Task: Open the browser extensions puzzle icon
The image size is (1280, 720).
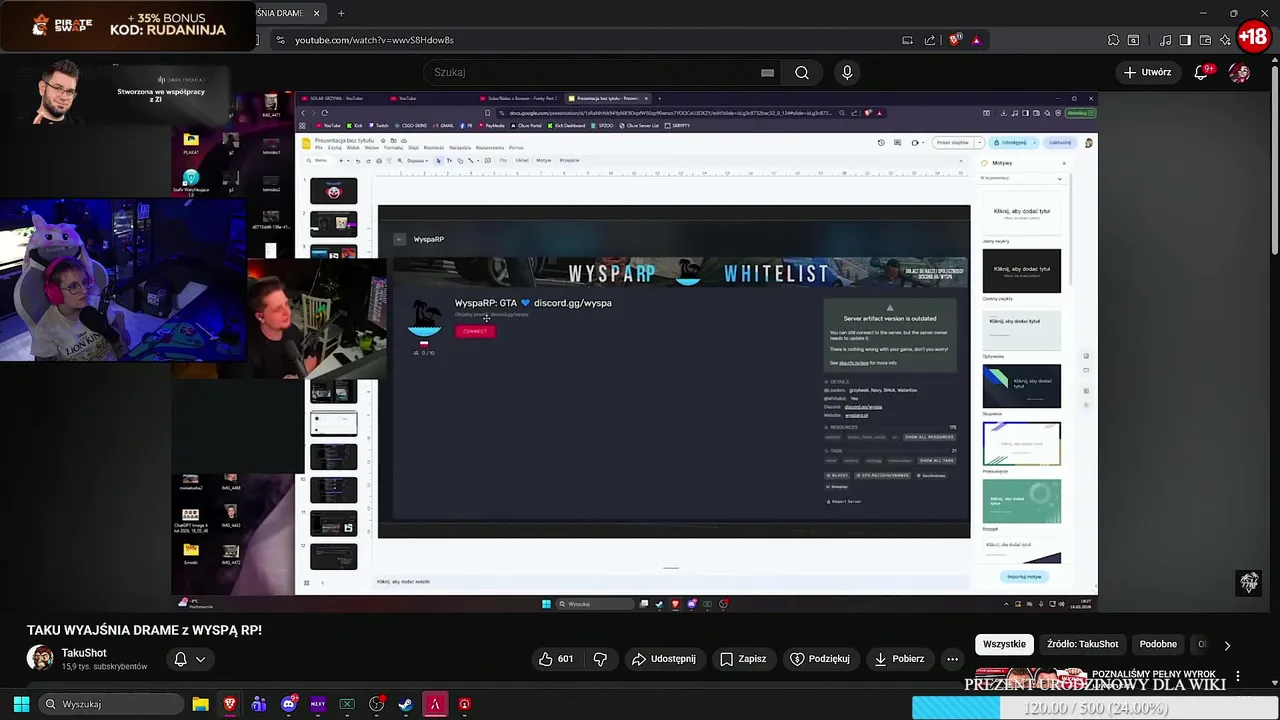Action: (1113, 40)
